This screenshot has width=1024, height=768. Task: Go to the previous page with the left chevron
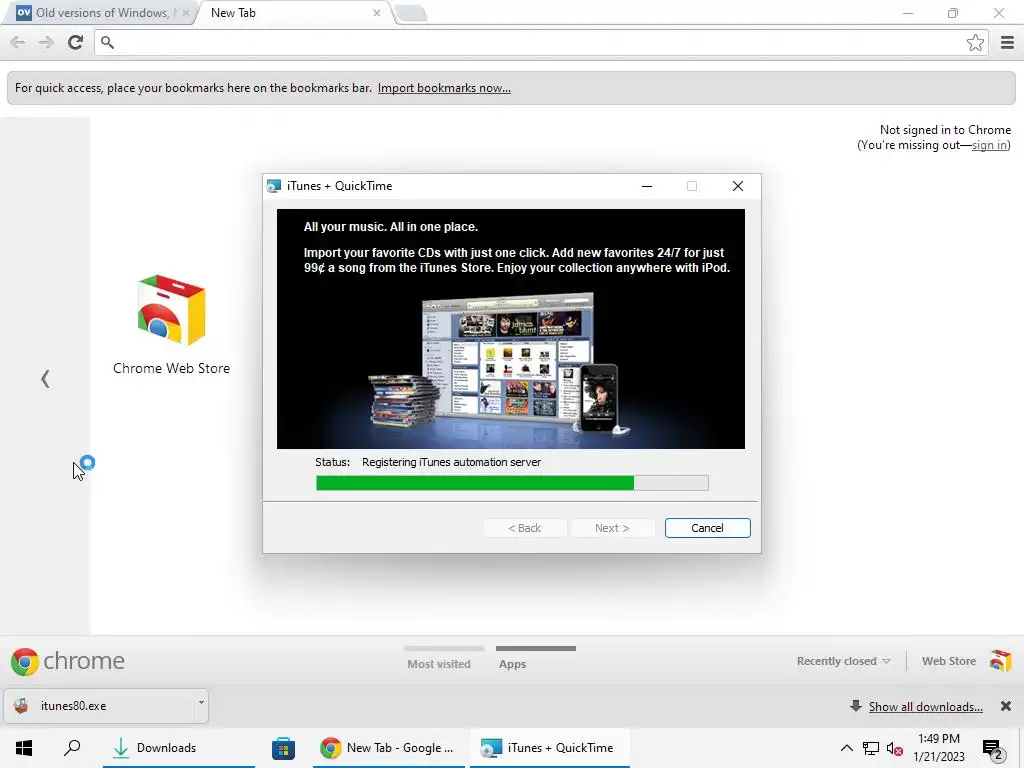point(45,379)
